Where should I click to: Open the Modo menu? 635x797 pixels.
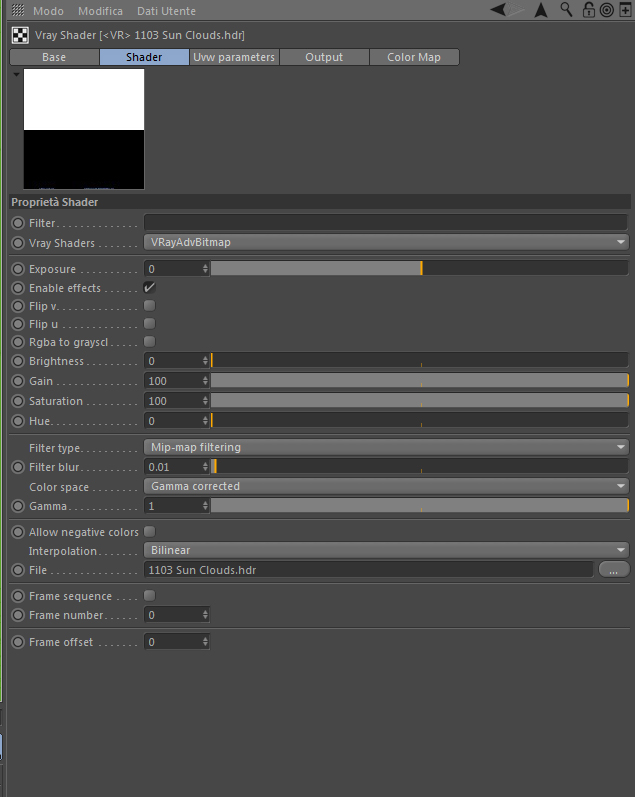point(48,11)
